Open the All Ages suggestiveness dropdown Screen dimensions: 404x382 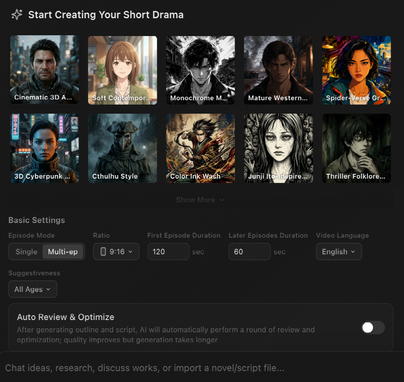tap(33, 289)
